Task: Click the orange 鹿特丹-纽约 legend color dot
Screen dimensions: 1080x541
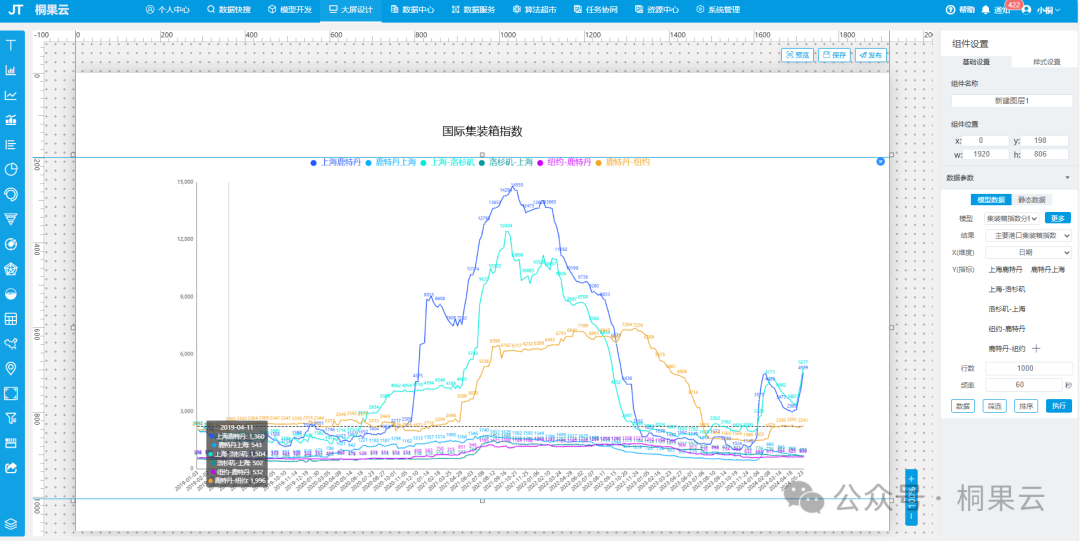Action: click(599, 162)
